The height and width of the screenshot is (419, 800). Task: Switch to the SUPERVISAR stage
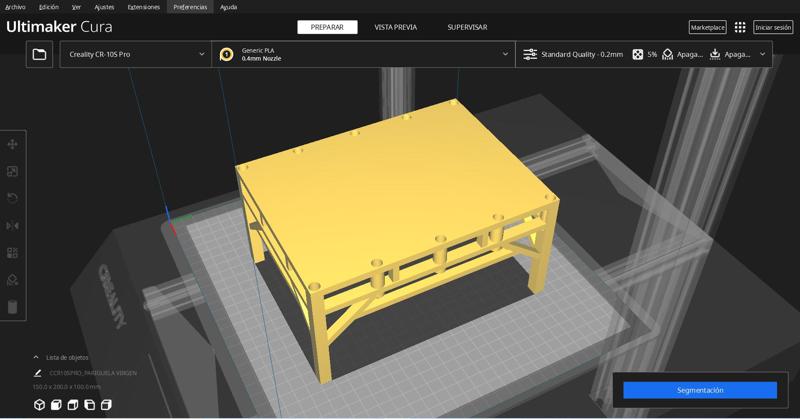(x=467, y=27)
